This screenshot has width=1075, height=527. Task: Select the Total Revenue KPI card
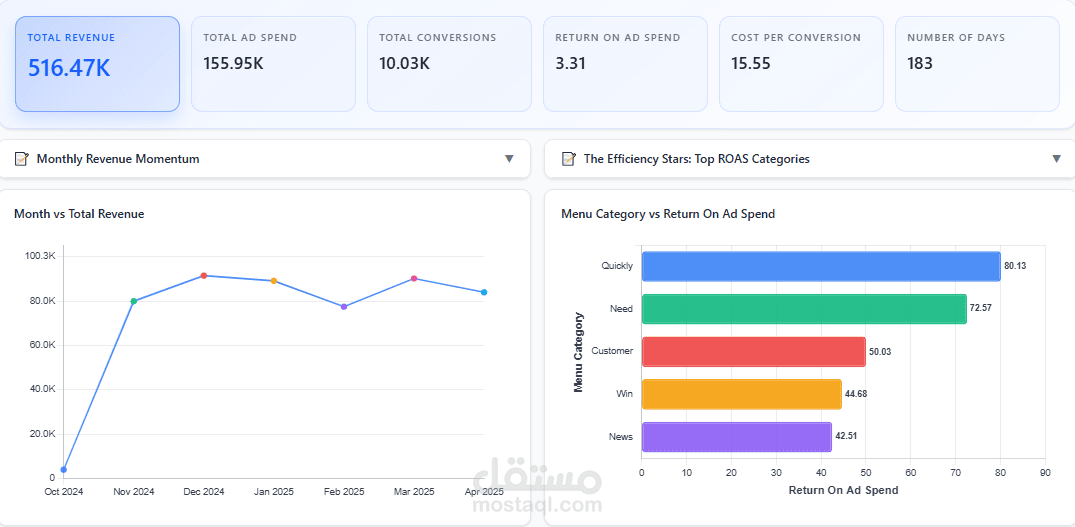[x=97, y=64]
